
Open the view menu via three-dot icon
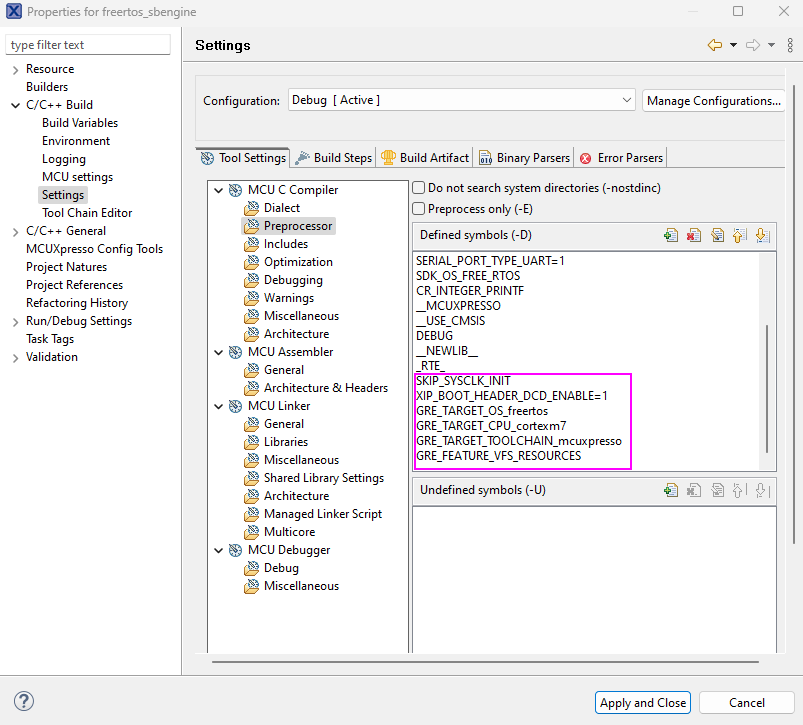click(789, 45)
